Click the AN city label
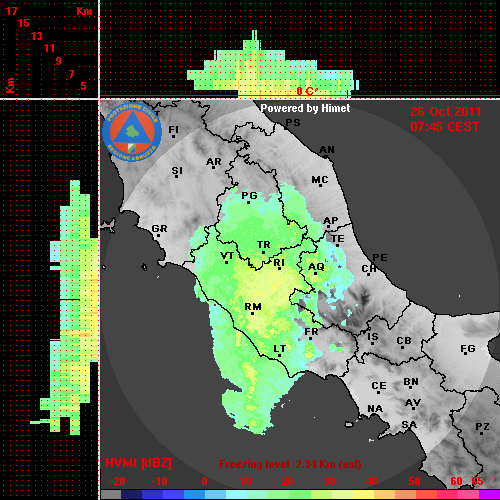This screenshot has width=500, height=500. (327, 150)
